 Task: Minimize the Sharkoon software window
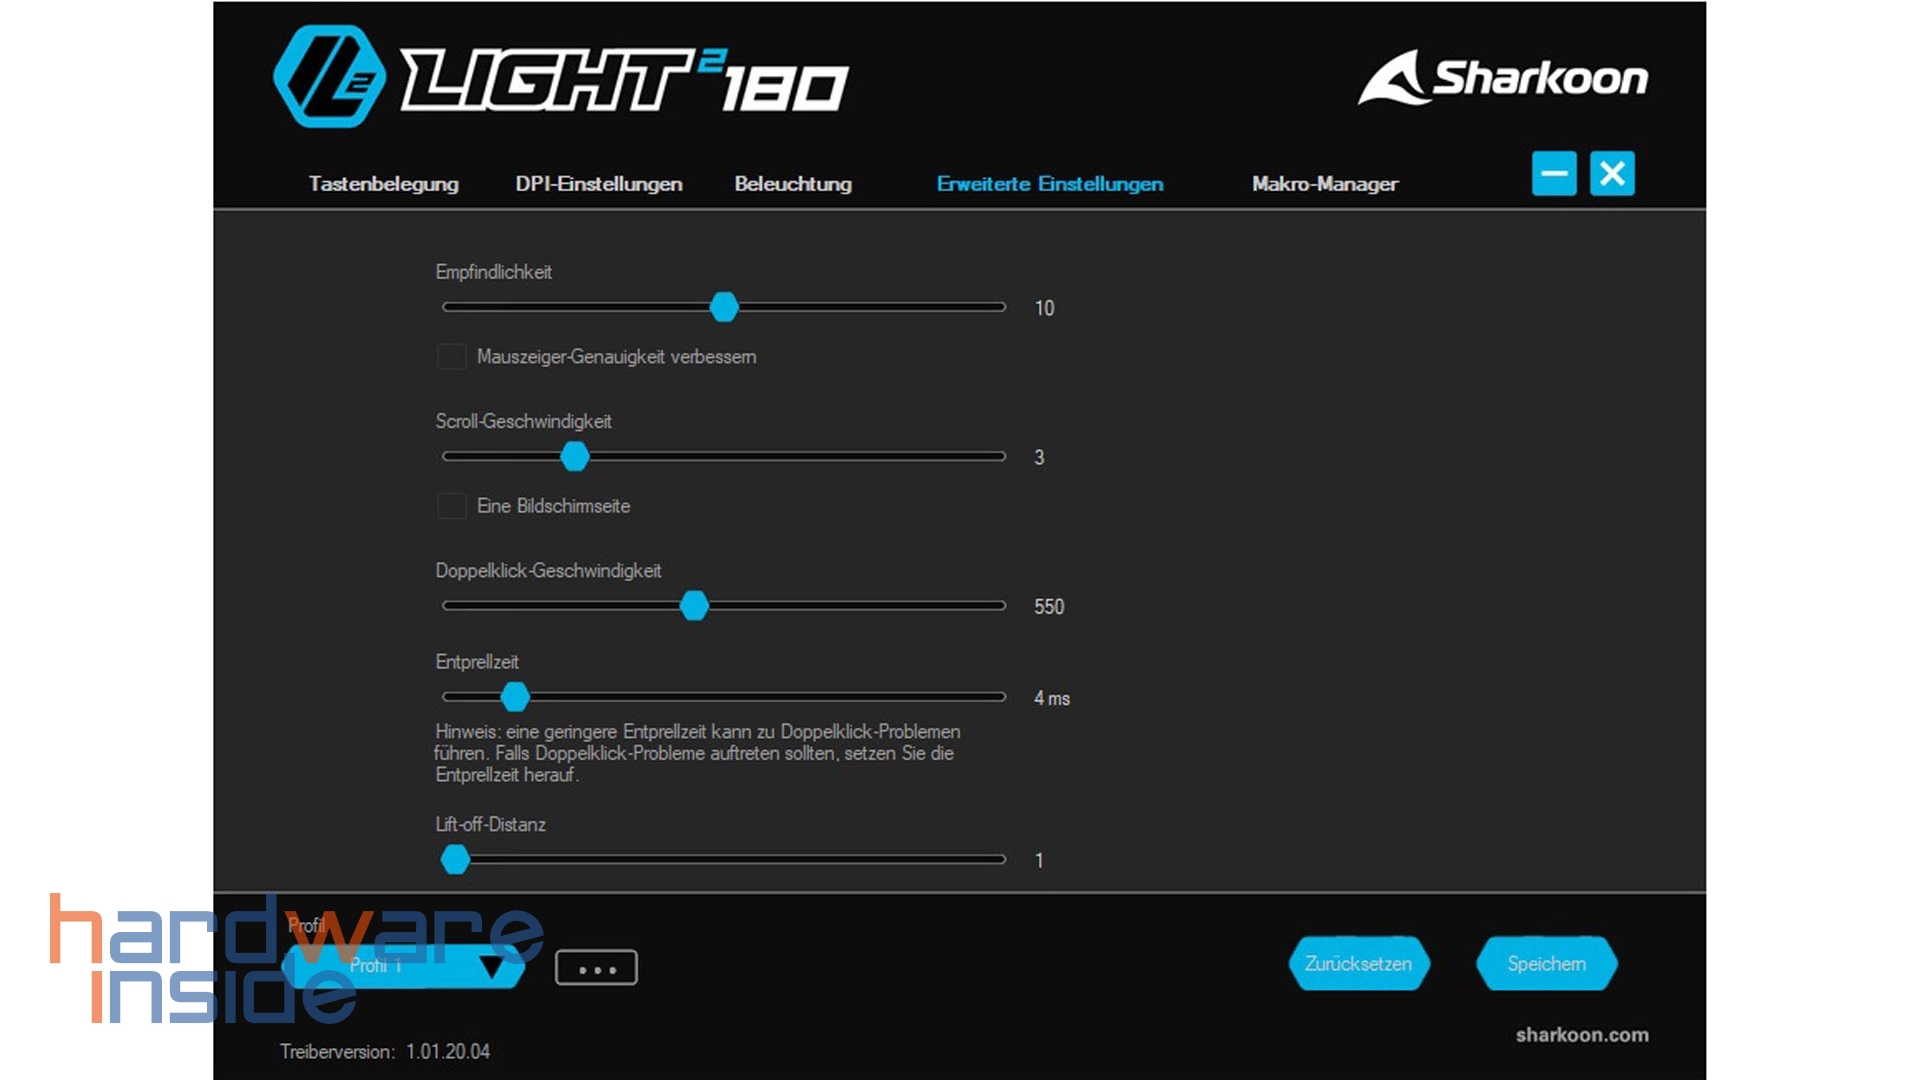click(x=1554, y=174)
